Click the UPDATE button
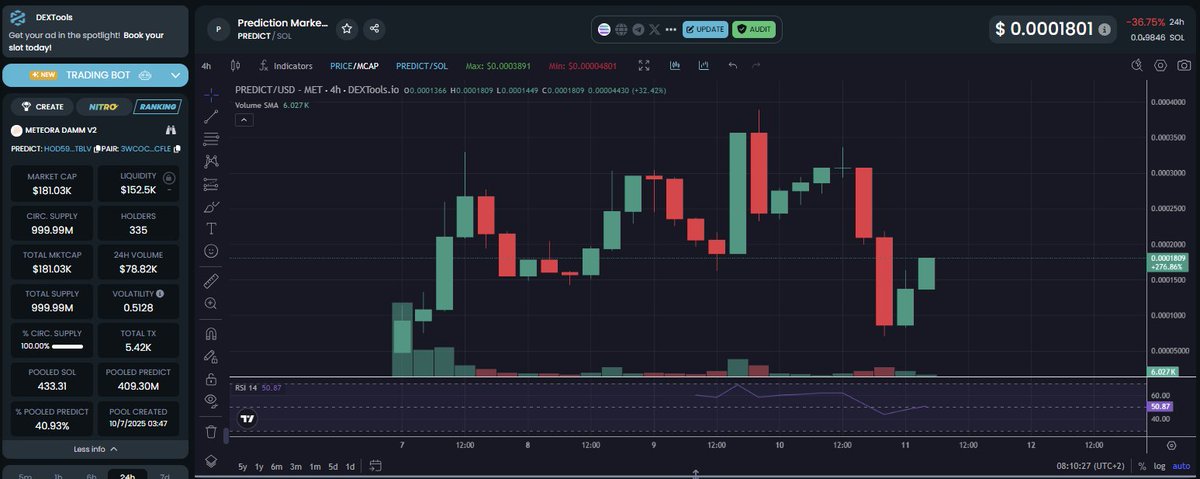The height and width of the screenshot is (479, 1200). [x=705, y=30]
